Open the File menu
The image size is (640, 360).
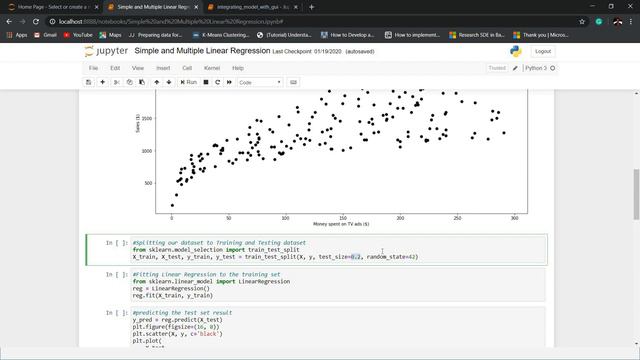tap(93, 68)
